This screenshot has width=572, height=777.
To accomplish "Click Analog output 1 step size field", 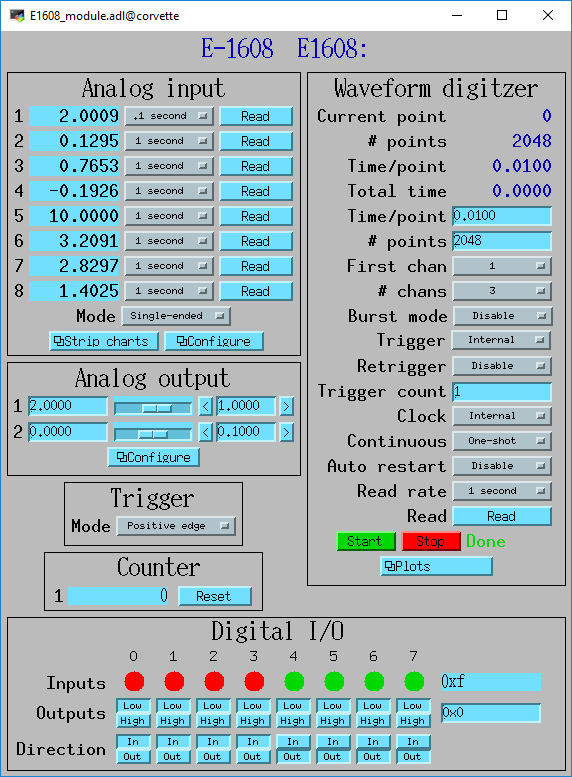I will click(x=246, y=406).
